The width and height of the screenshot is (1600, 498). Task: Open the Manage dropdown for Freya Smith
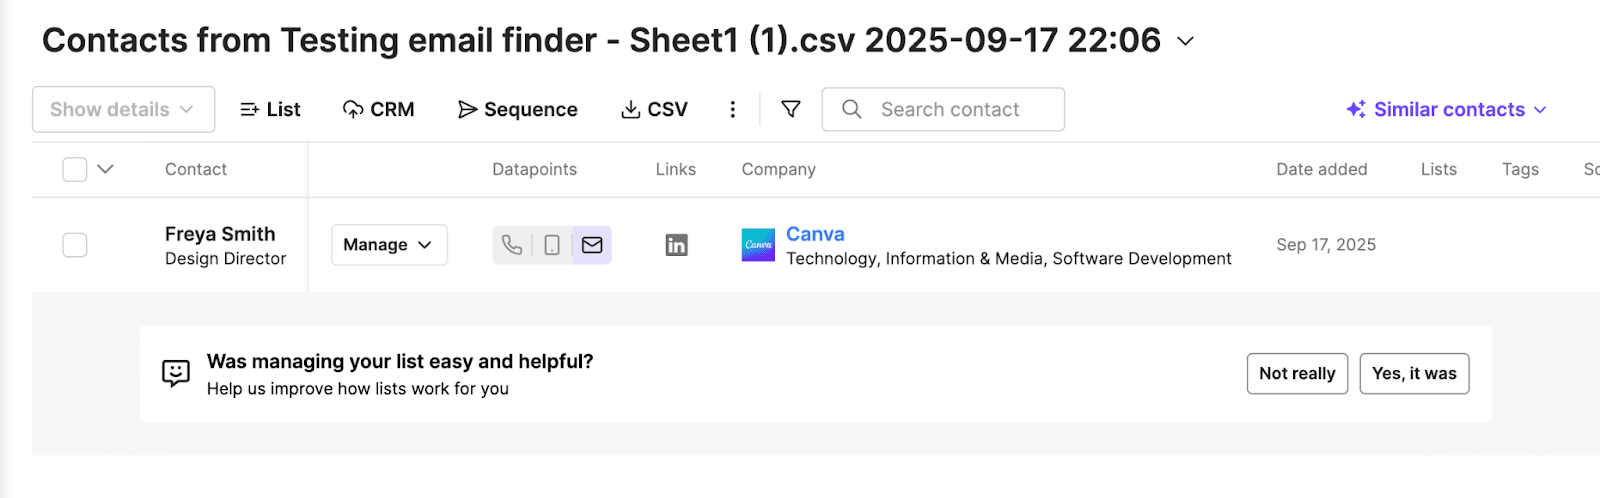click(388, 245)
